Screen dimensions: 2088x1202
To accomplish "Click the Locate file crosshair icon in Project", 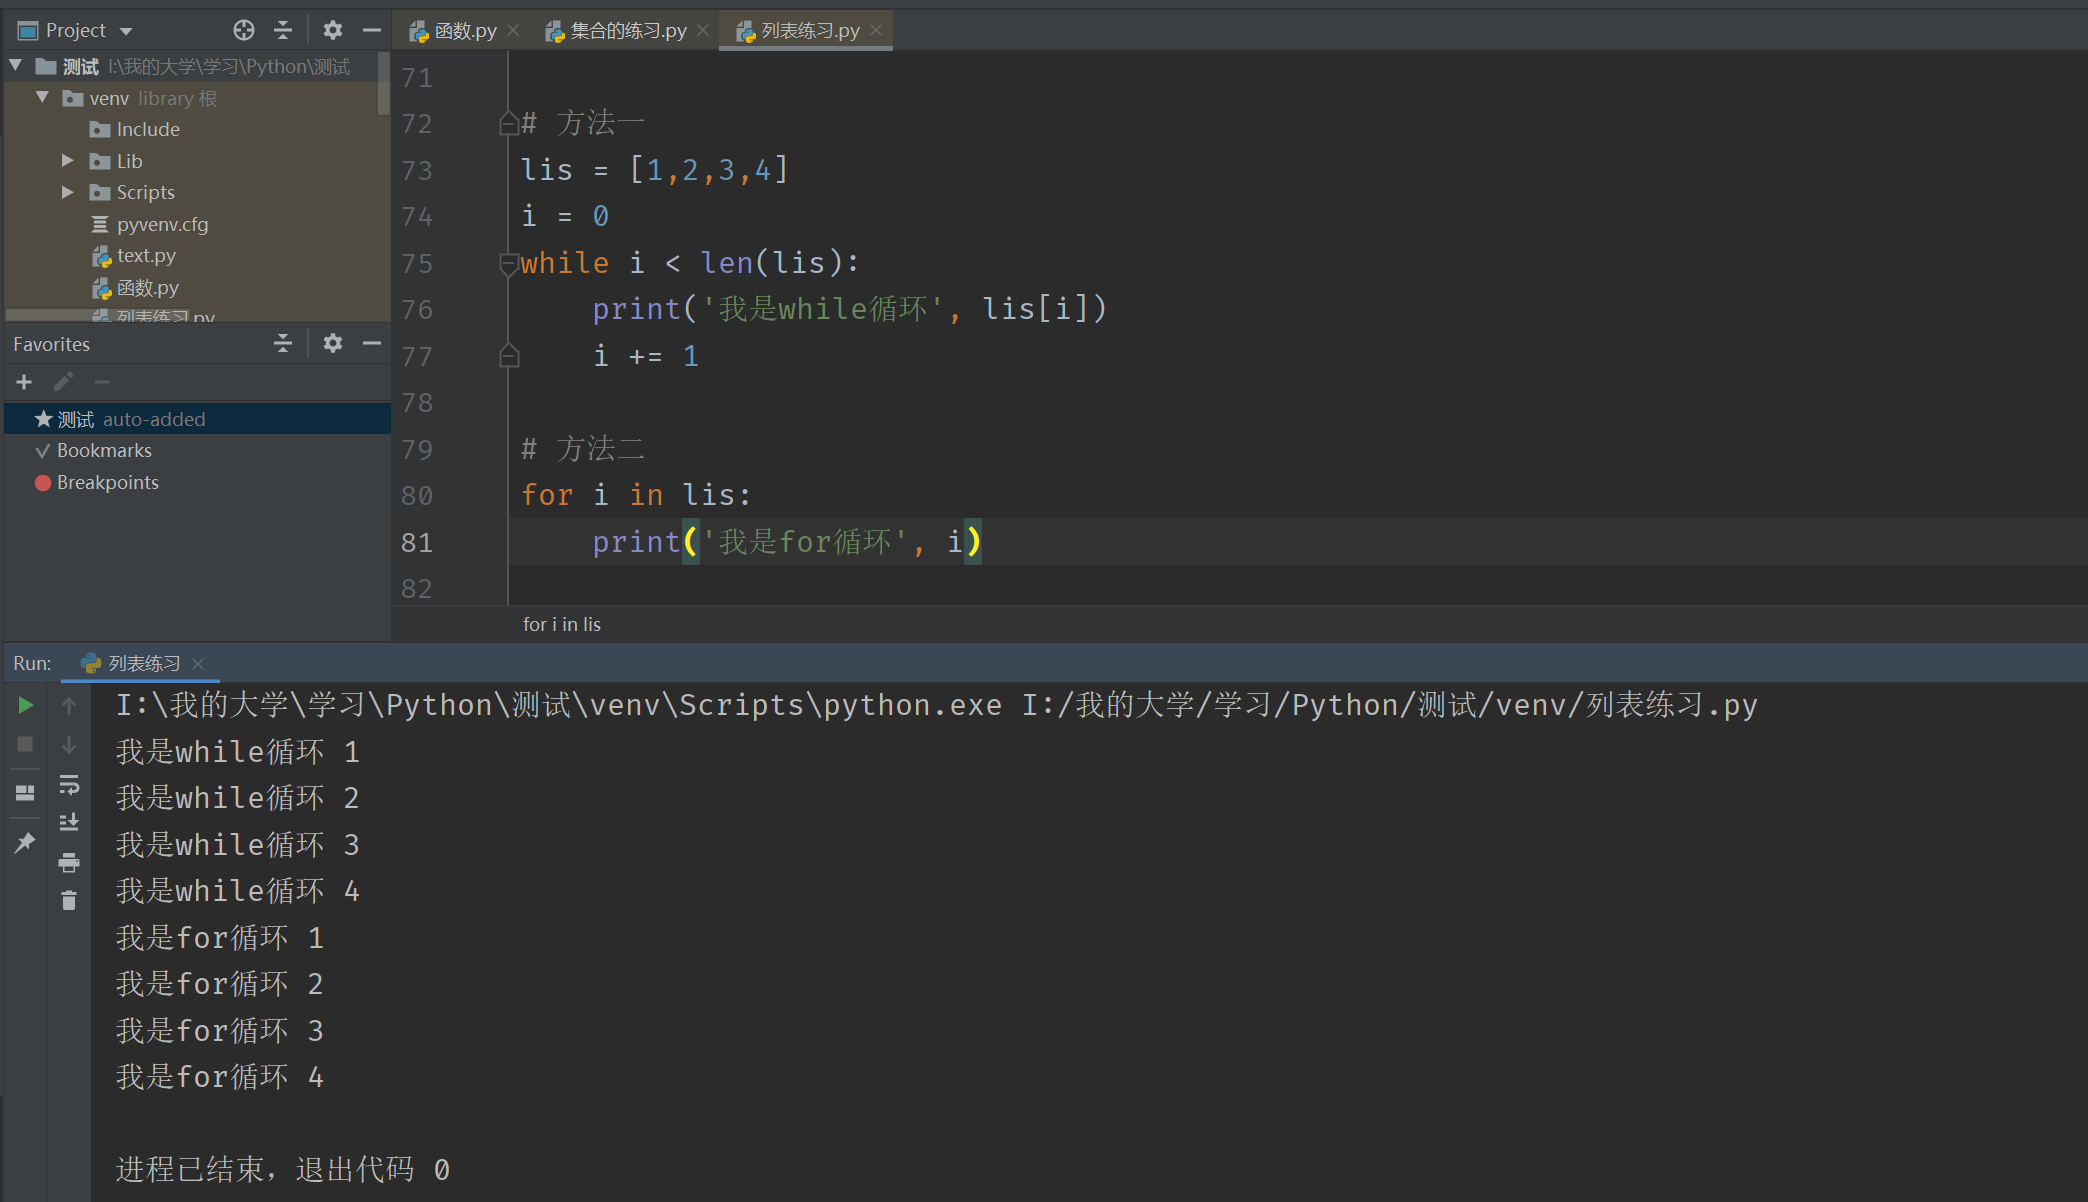I will pyautogui.click(x=244, y=30).
